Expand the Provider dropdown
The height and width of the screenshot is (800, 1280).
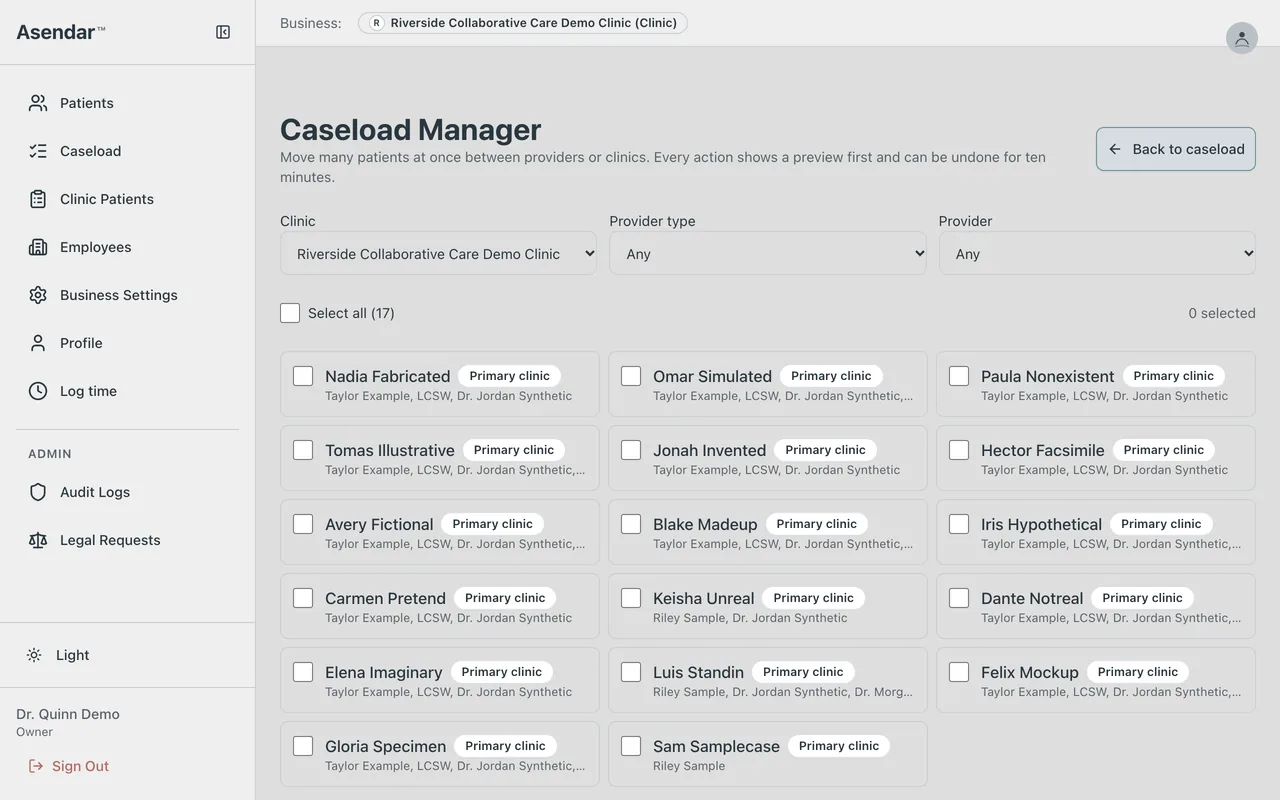(1097, 254)
